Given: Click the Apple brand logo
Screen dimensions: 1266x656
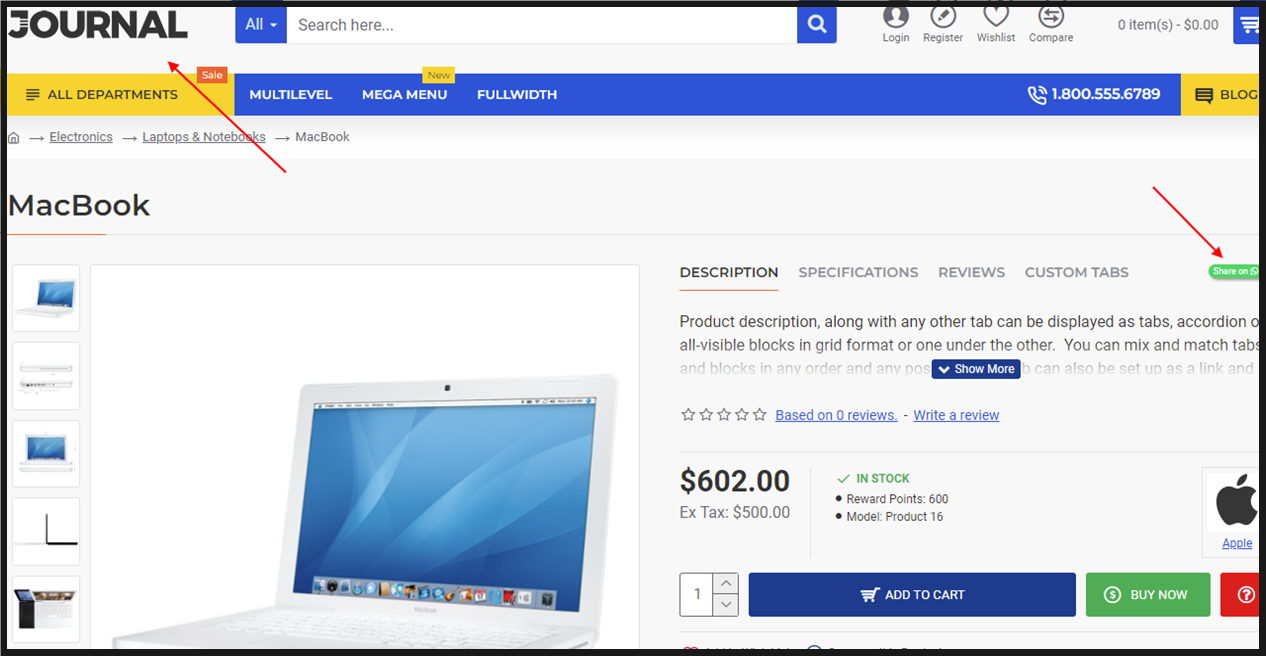Looking at the screenshot, I should point(1237,501).
